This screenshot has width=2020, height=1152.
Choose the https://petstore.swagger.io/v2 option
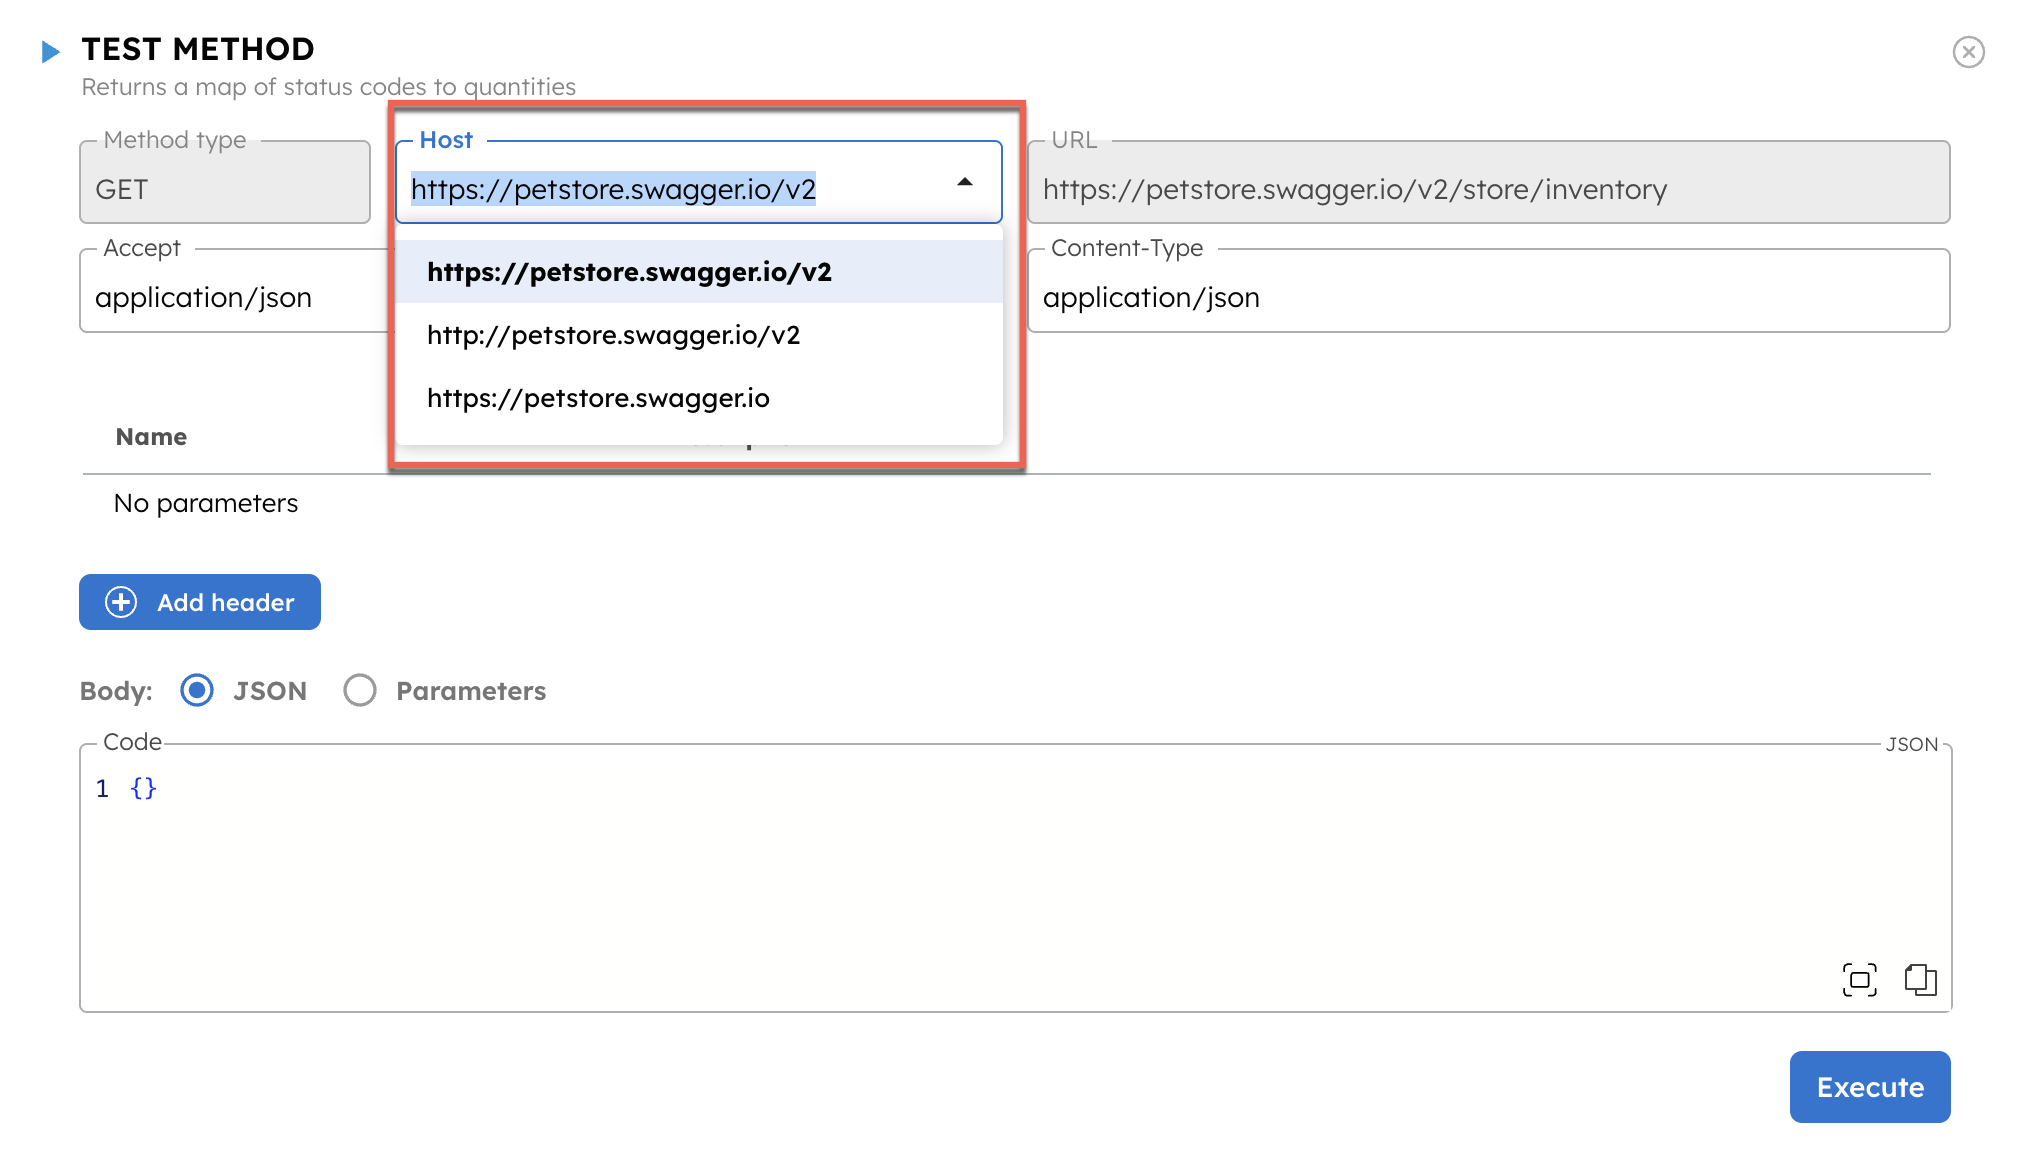[629, 271]
